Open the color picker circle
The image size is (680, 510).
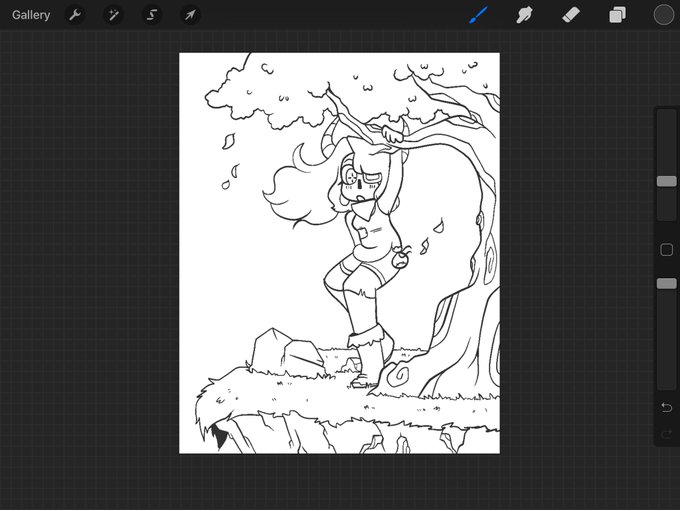point(664,15)
